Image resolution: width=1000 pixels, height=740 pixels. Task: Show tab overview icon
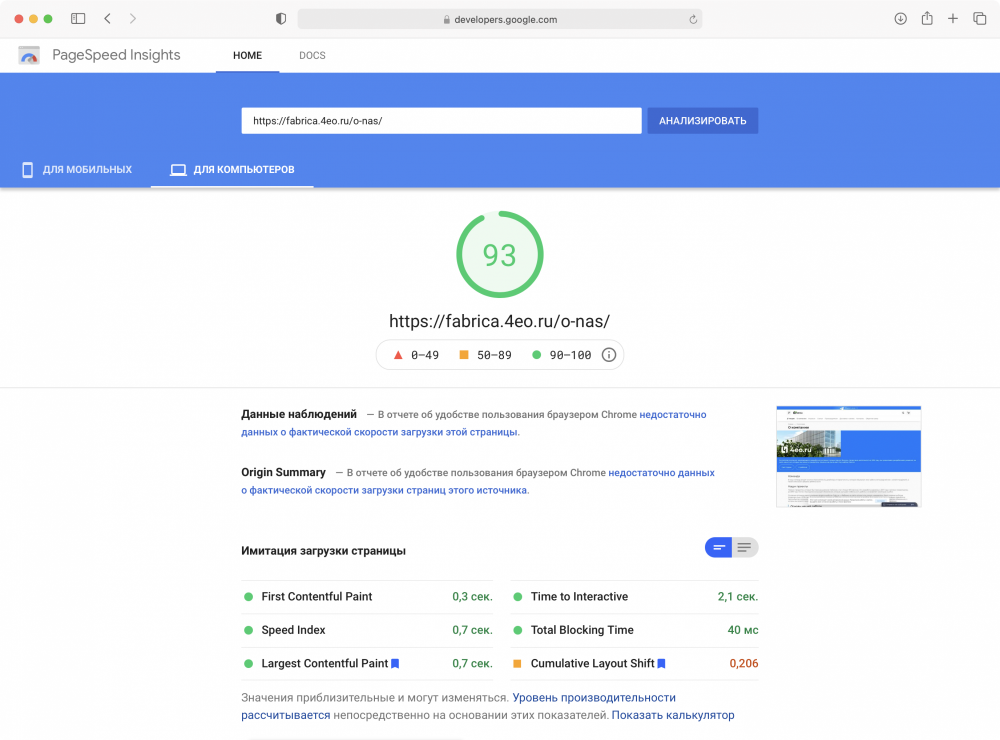tap(980, 18)
